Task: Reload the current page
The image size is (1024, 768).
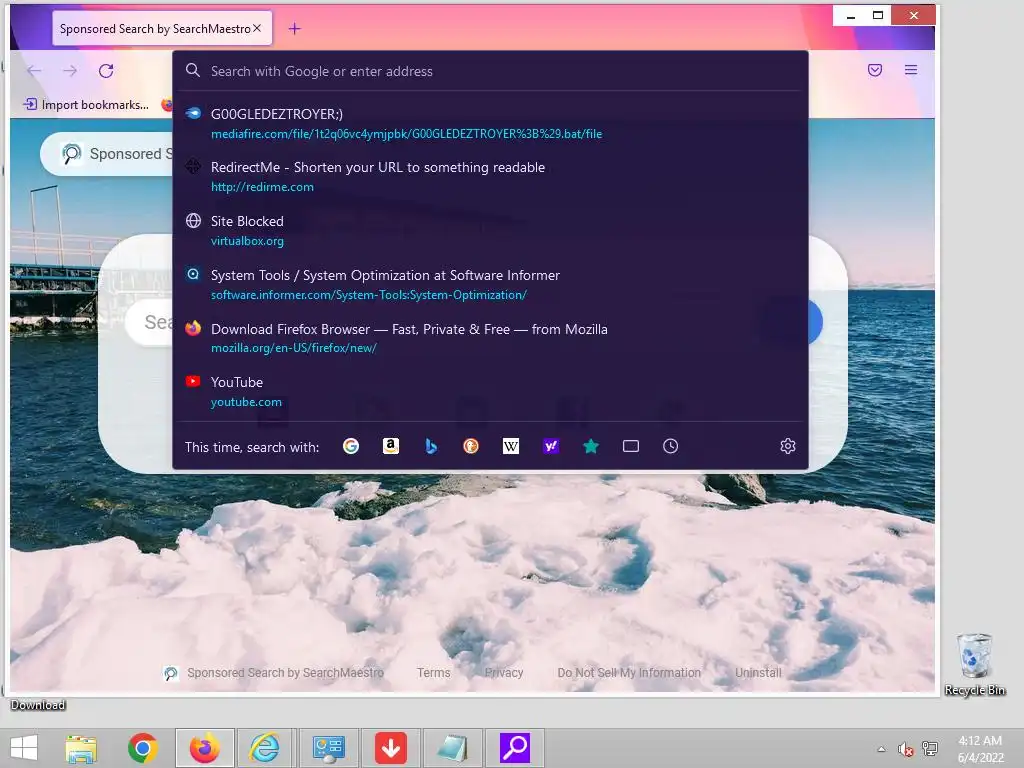Action: [106, 71]
